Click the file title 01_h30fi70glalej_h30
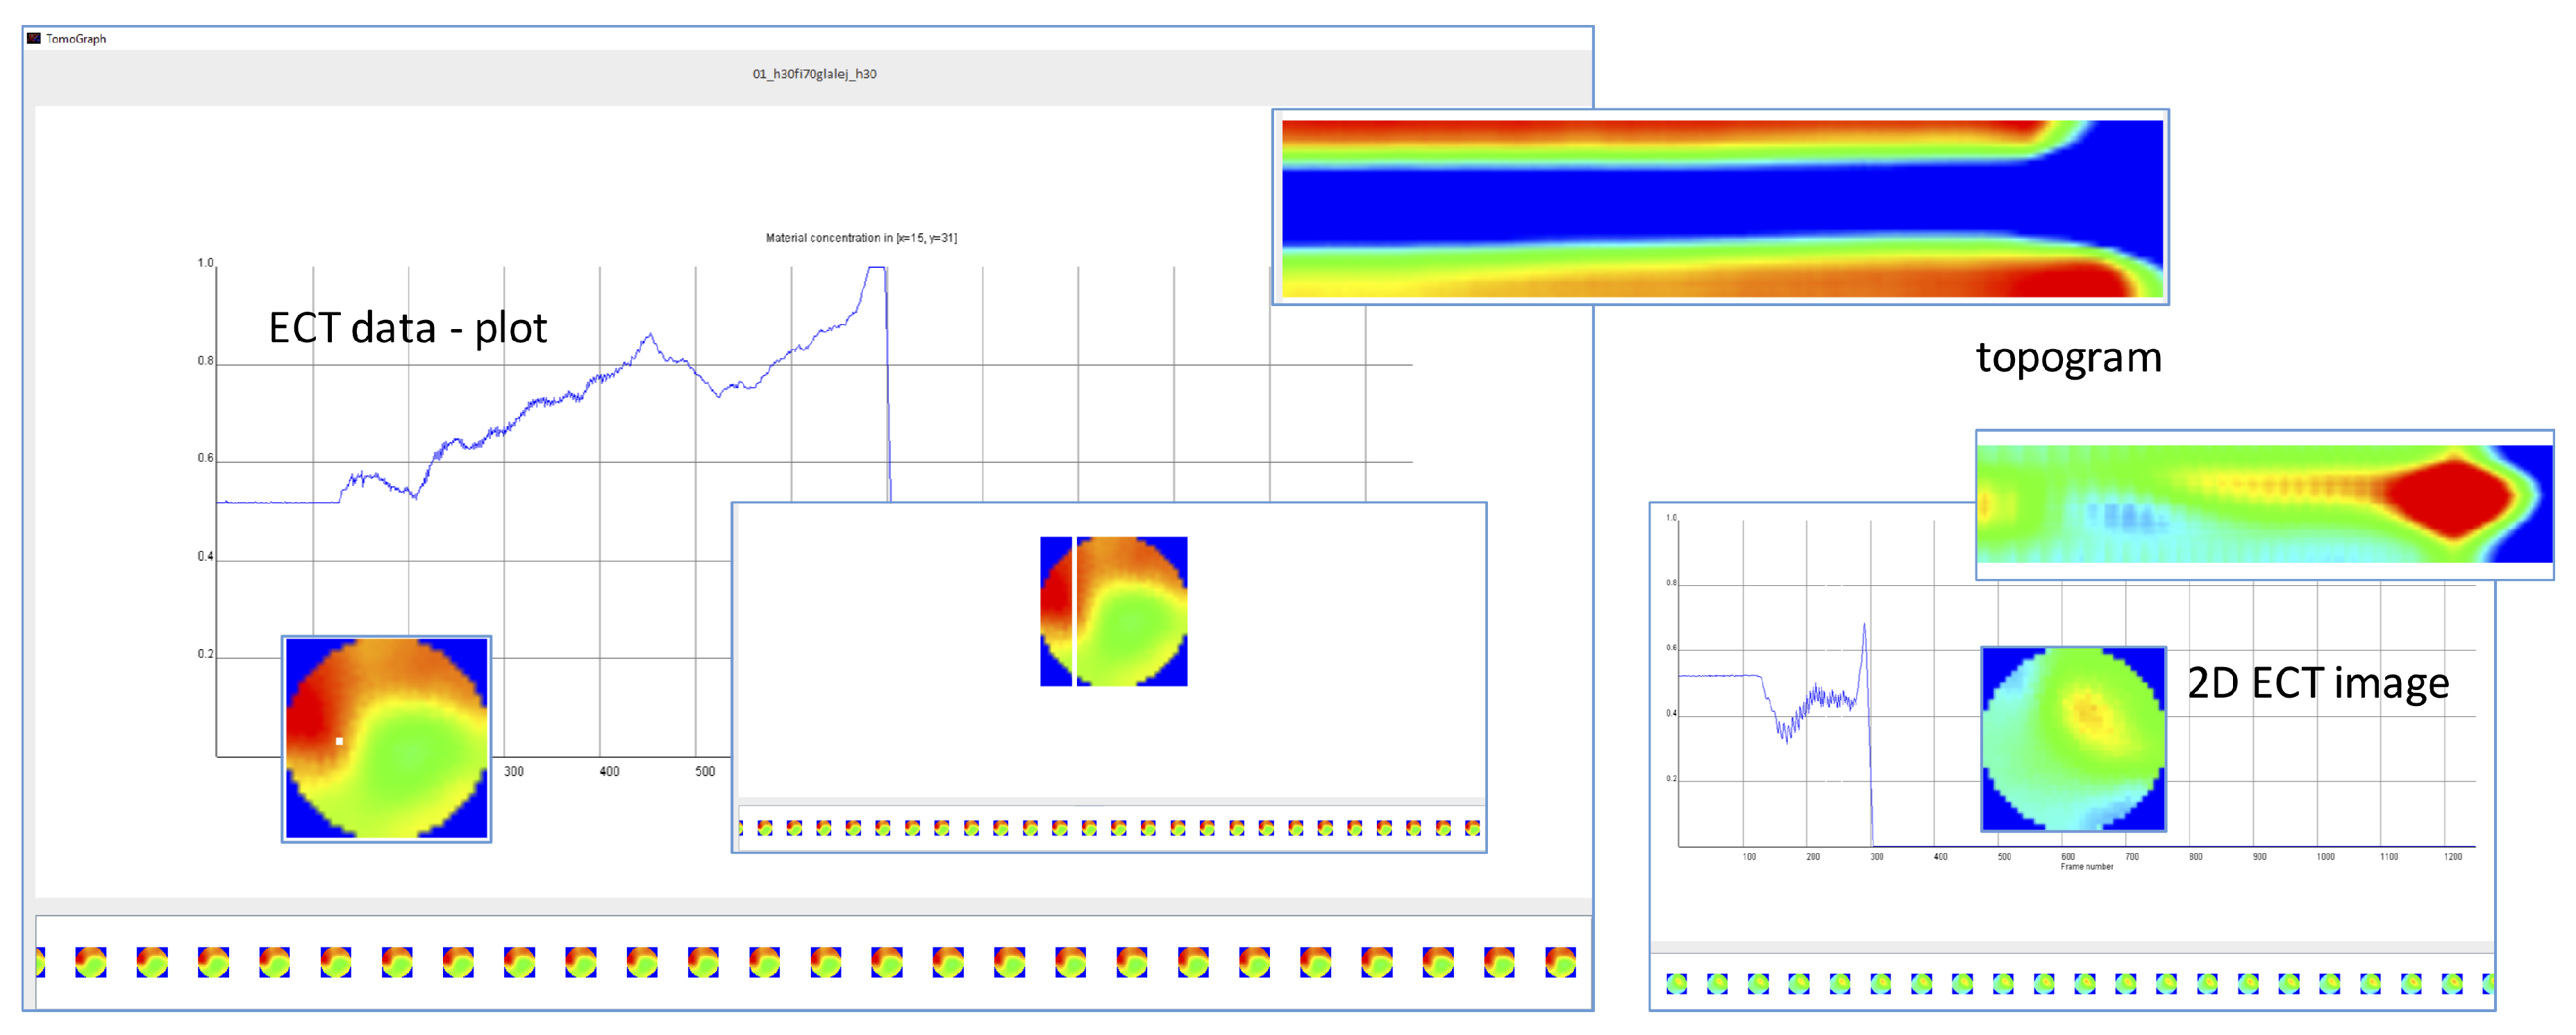 [x=814, y=74]
